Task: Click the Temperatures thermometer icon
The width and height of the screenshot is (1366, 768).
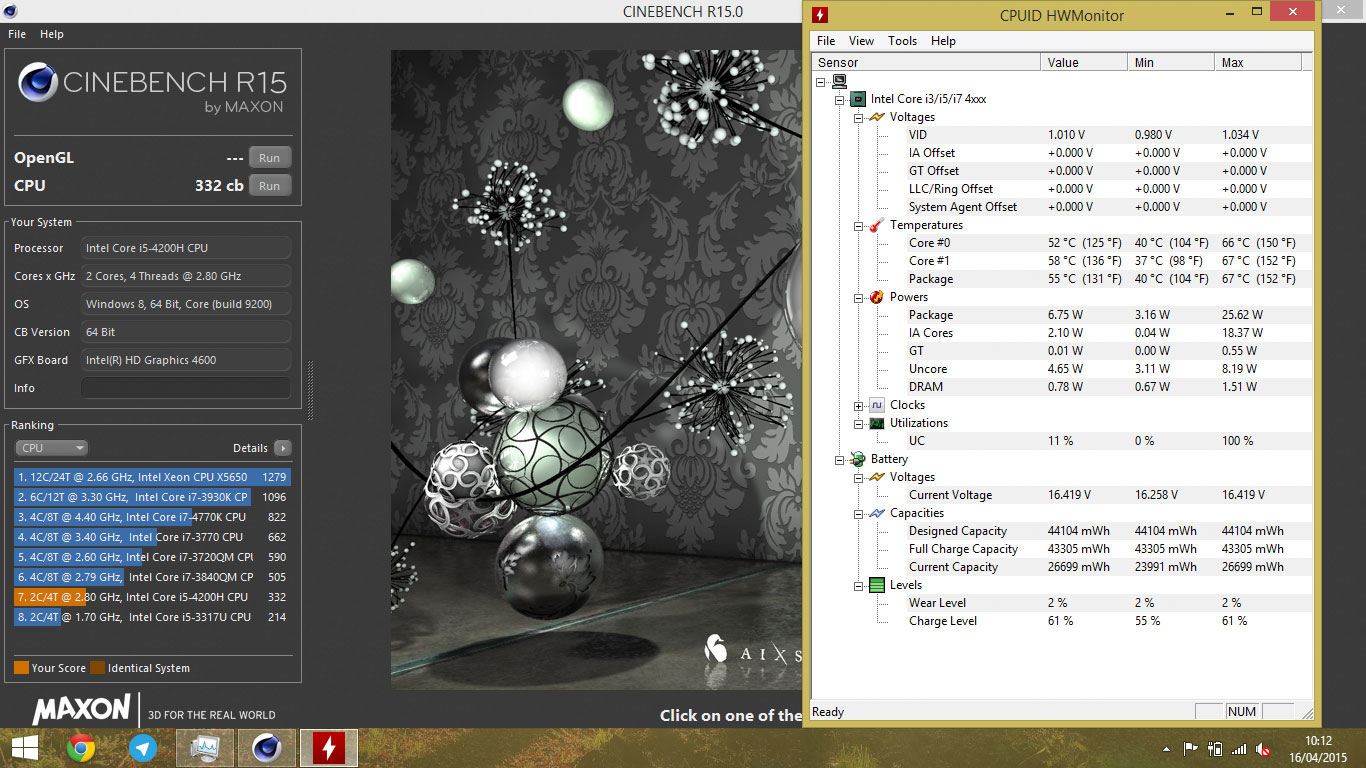Action: [x=876, y=225]
